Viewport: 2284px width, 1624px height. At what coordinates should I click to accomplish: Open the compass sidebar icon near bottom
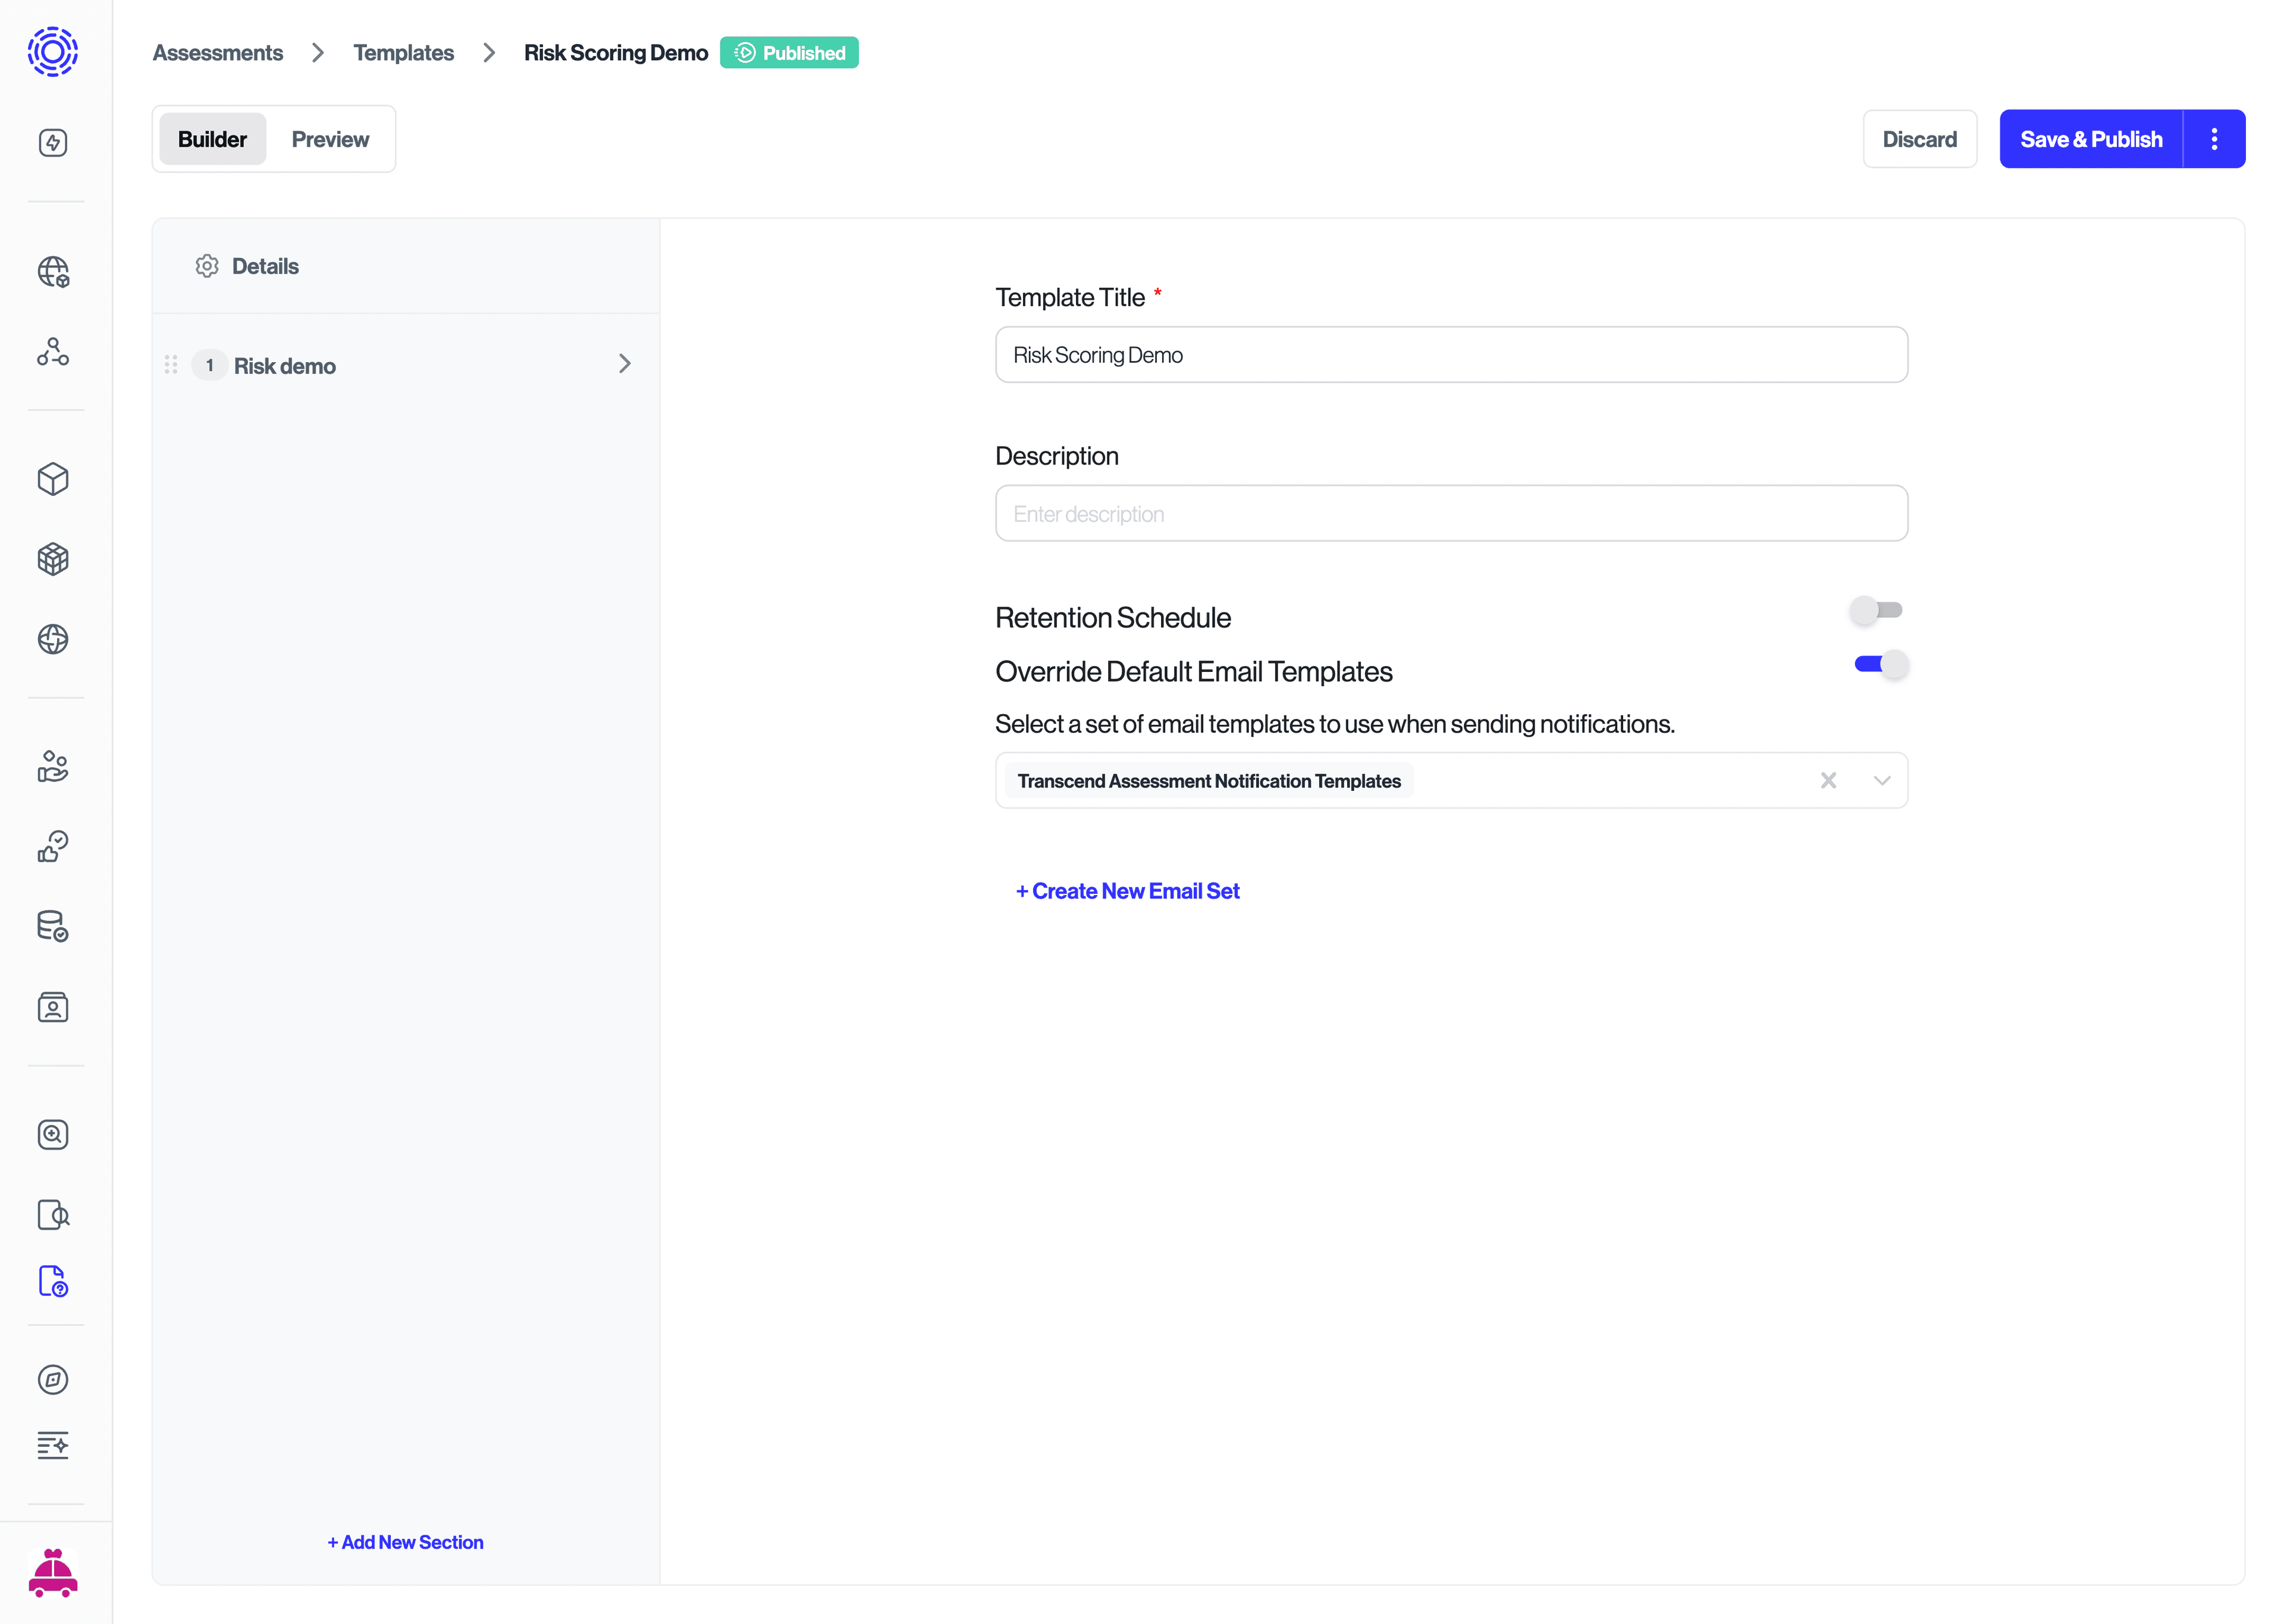[x=53, y=1380]
